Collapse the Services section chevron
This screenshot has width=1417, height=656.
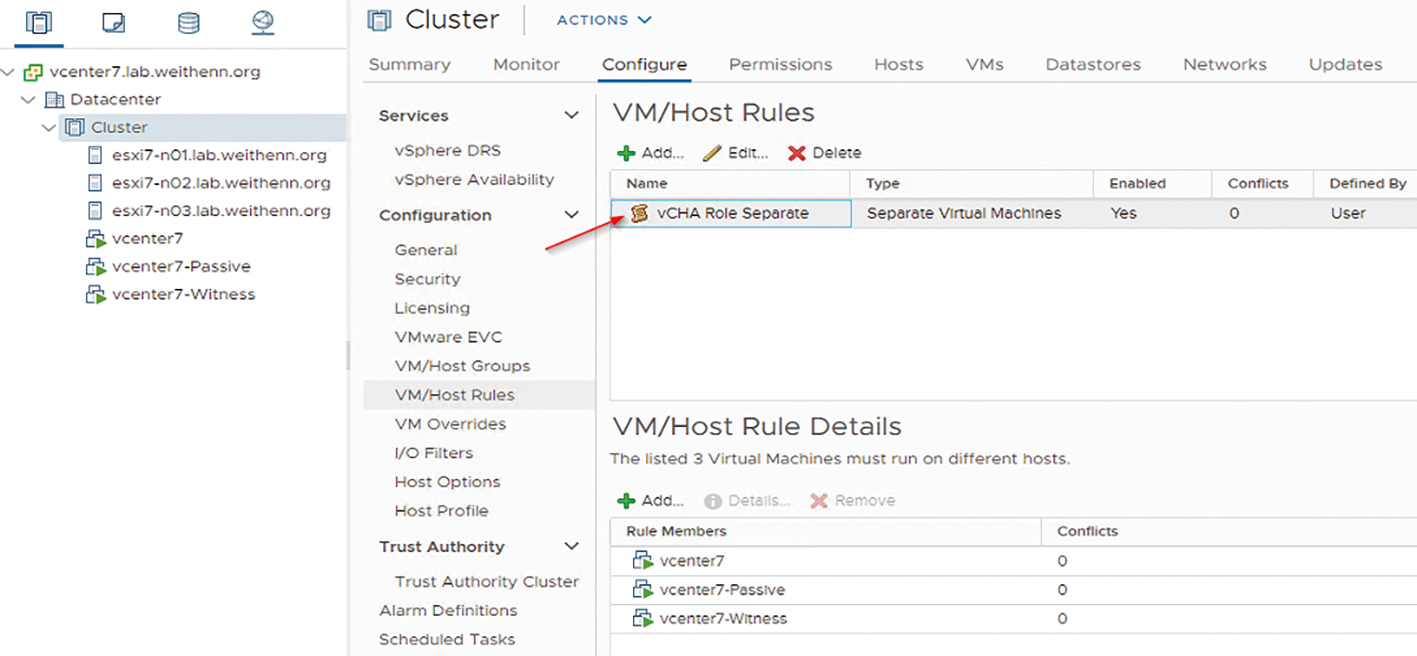click(571, 116)
